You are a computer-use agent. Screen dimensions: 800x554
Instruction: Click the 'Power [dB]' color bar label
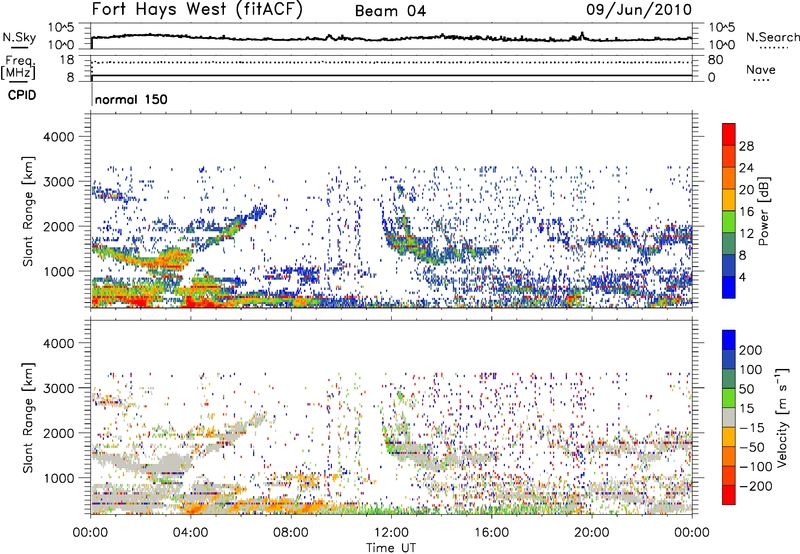tap(764, 211)
